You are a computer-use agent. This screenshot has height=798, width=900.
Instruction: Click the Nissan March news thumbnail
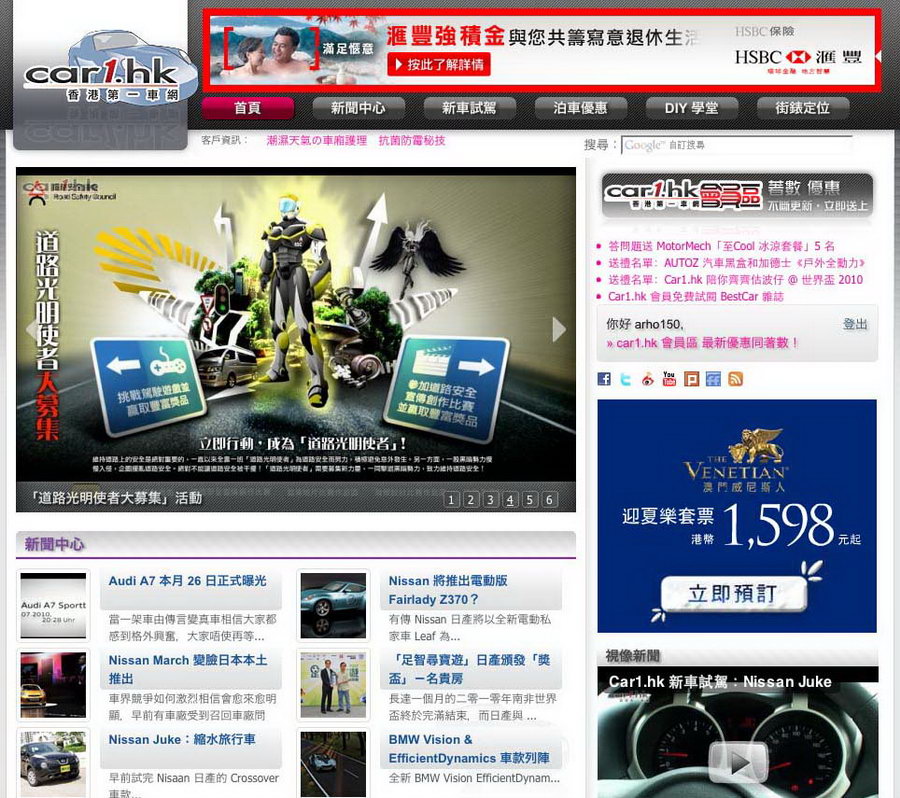(x=53, y=684)
